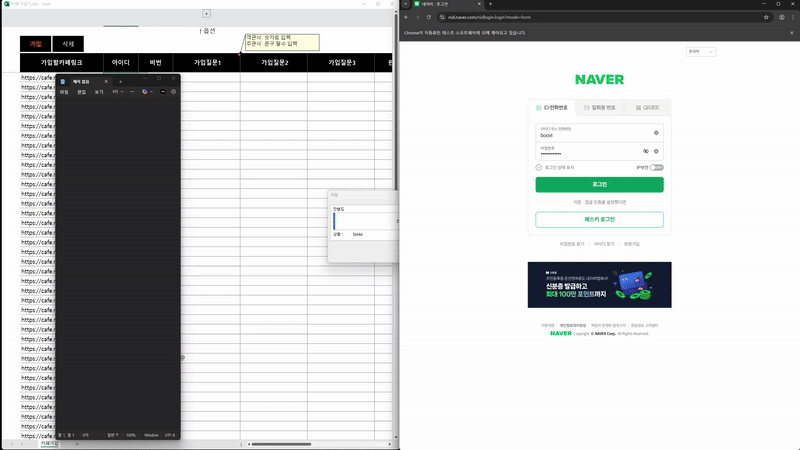Add a new sheet in Excel
The height and width of the screenshot is (450, 800).
(77, 444)
